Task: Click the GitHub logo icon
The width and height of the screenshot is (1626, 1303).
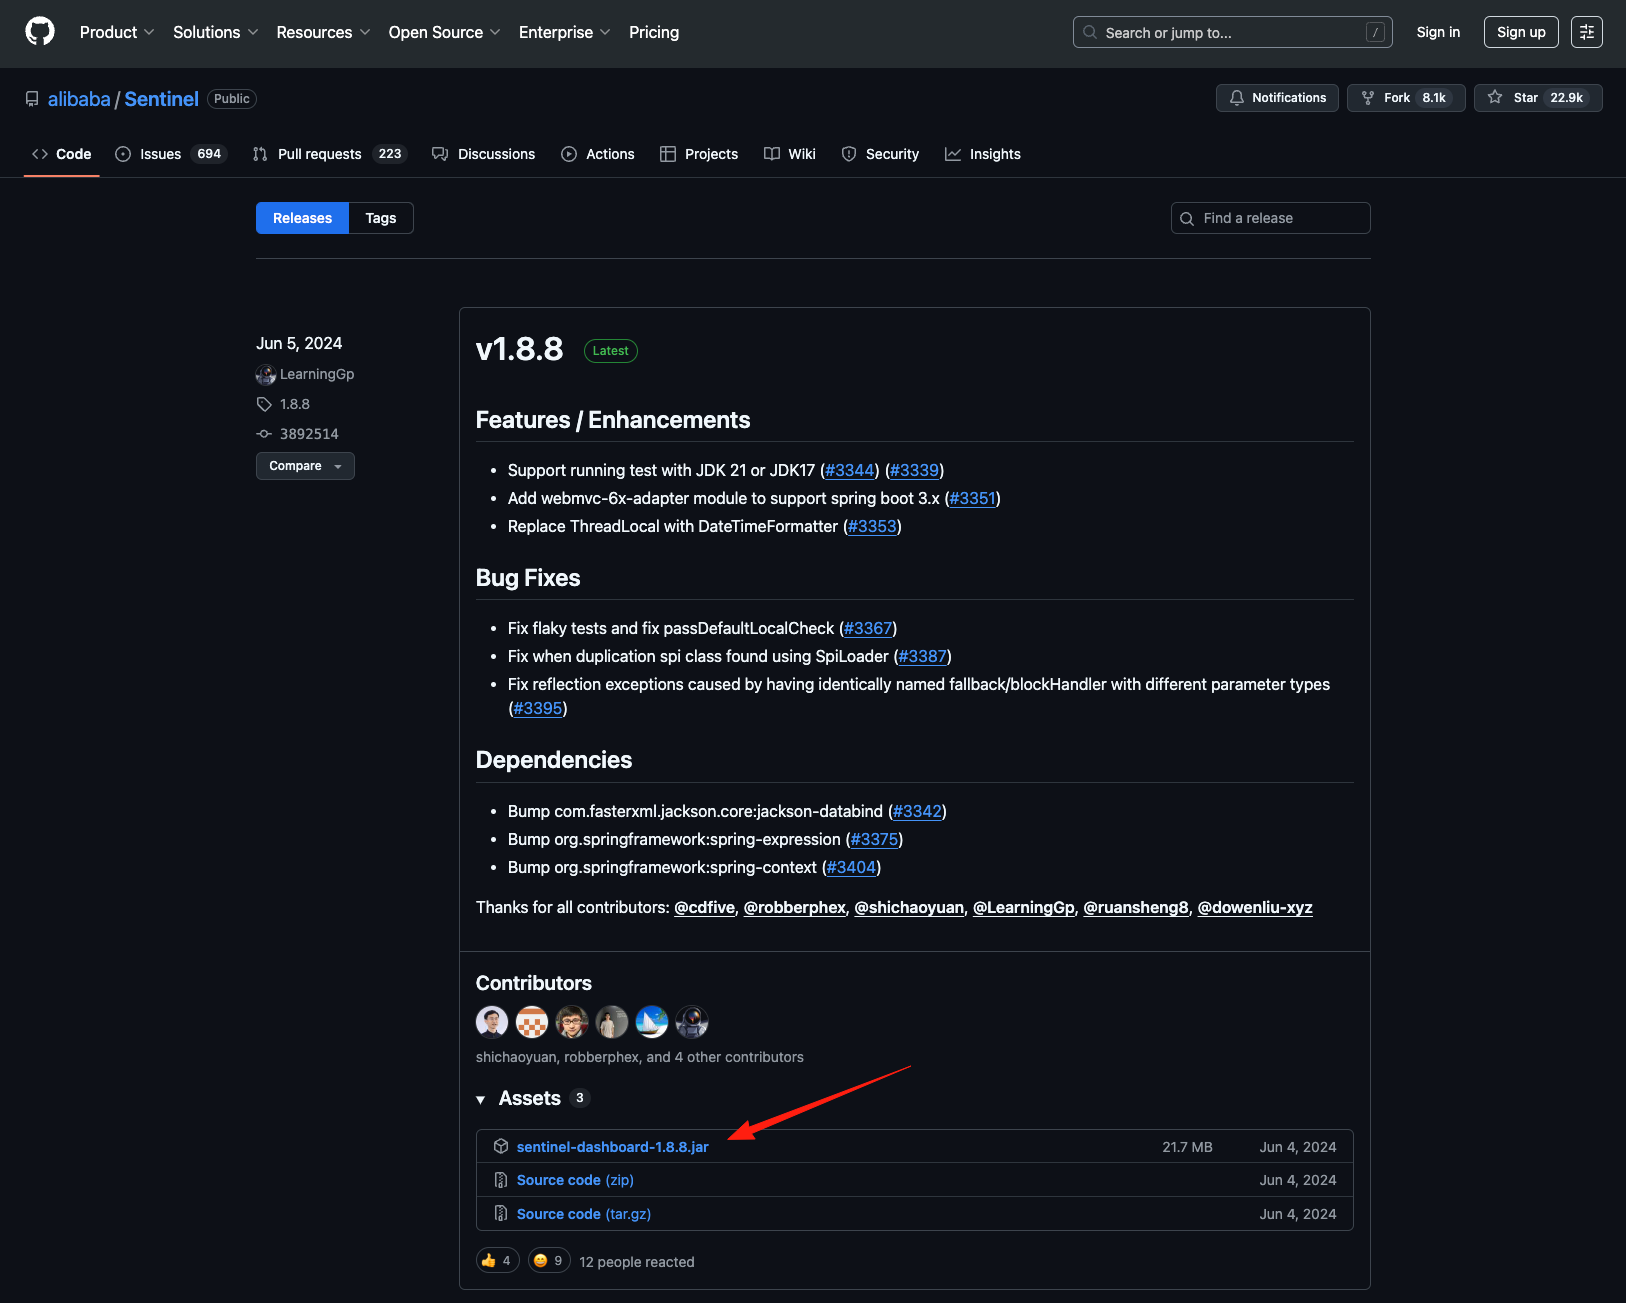Action: (x=40, y=32)
